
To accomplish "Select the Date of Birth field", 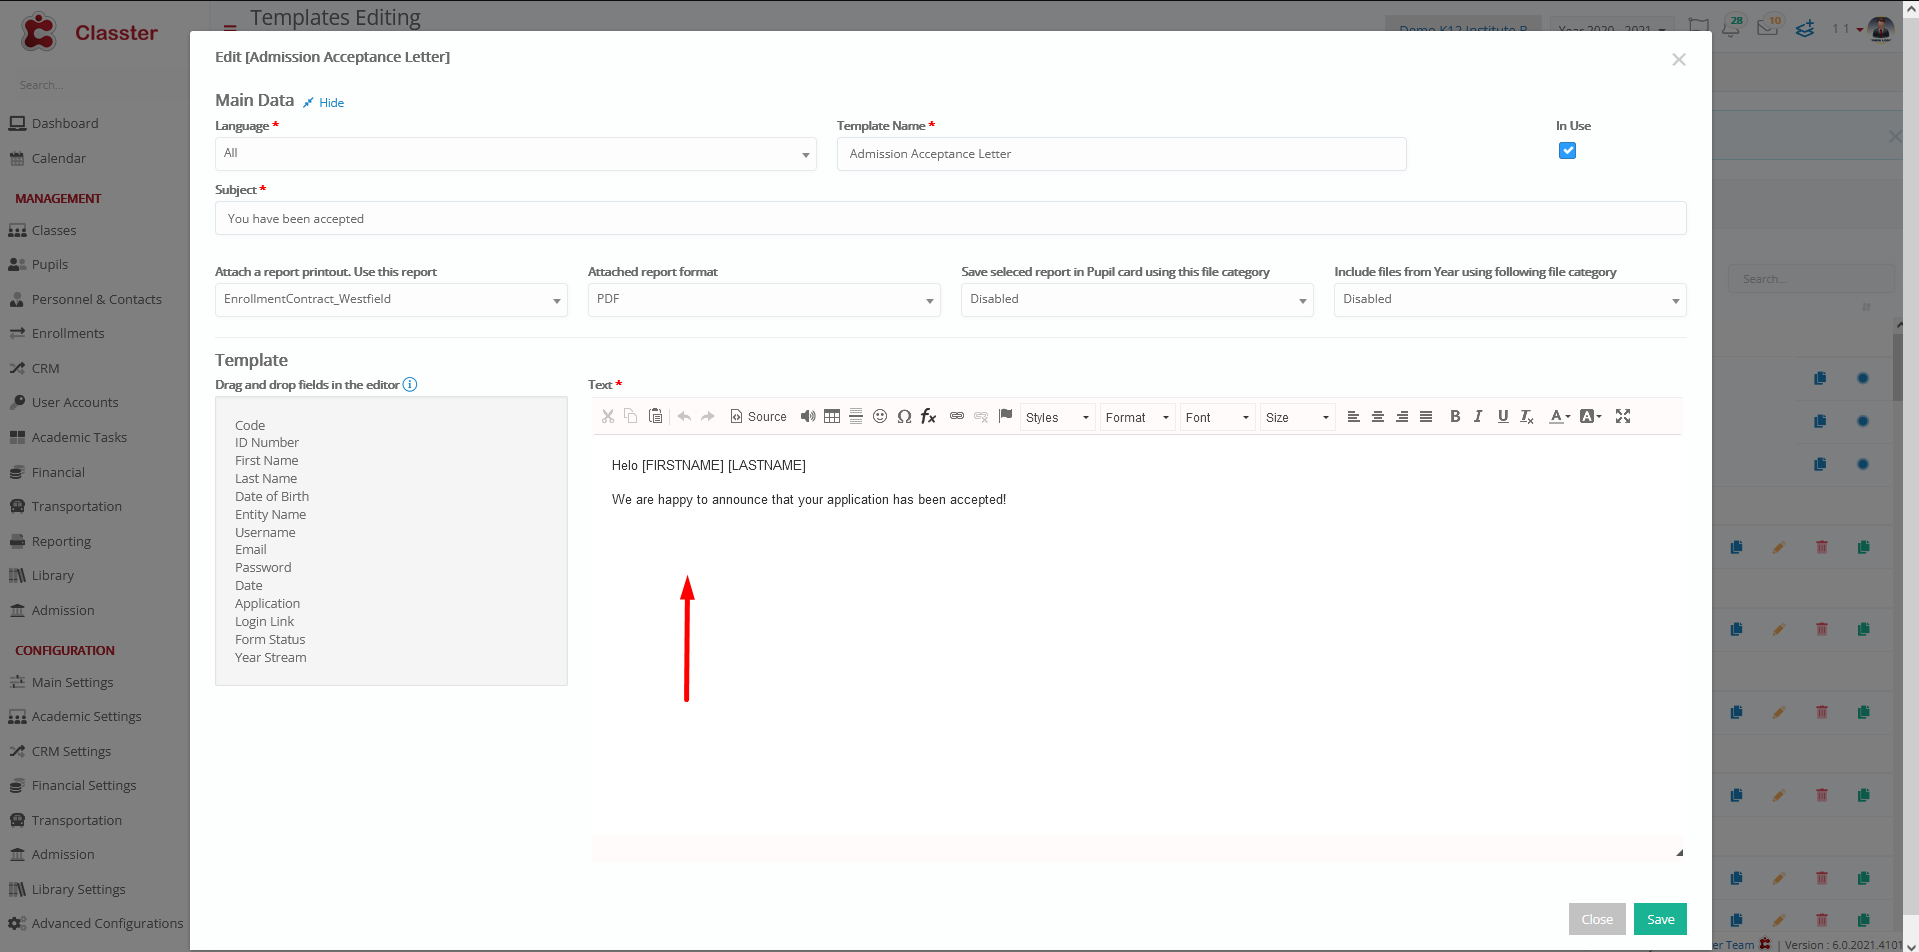I will [272, 497].
